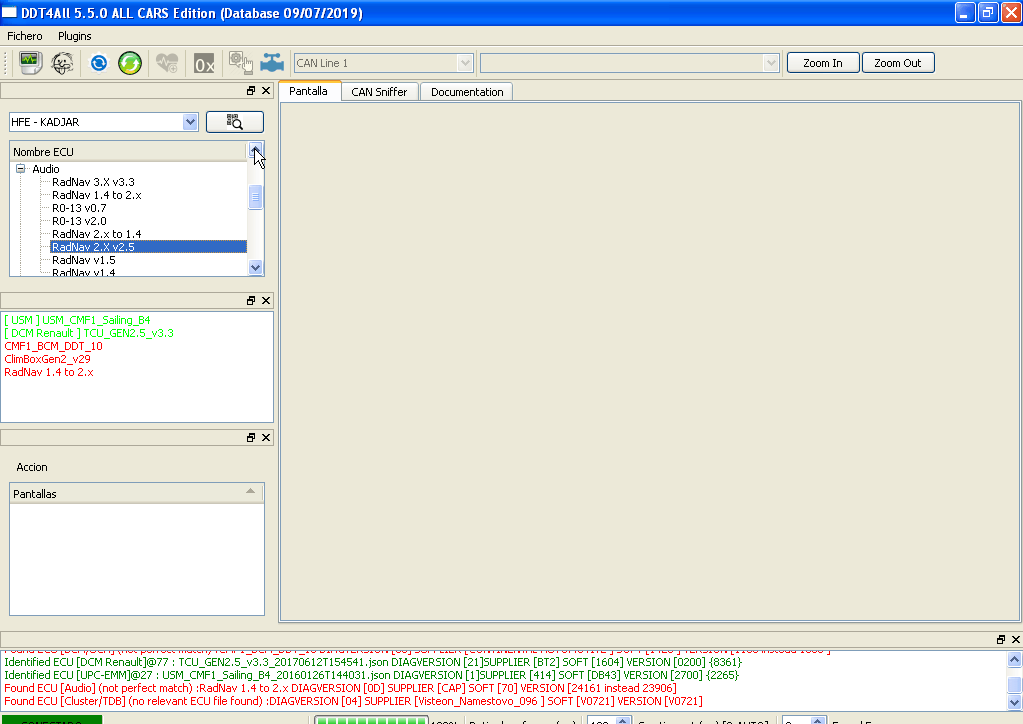Float the Accion panel
This screenshot has height=724, width=1023.
tap(251, 438)
